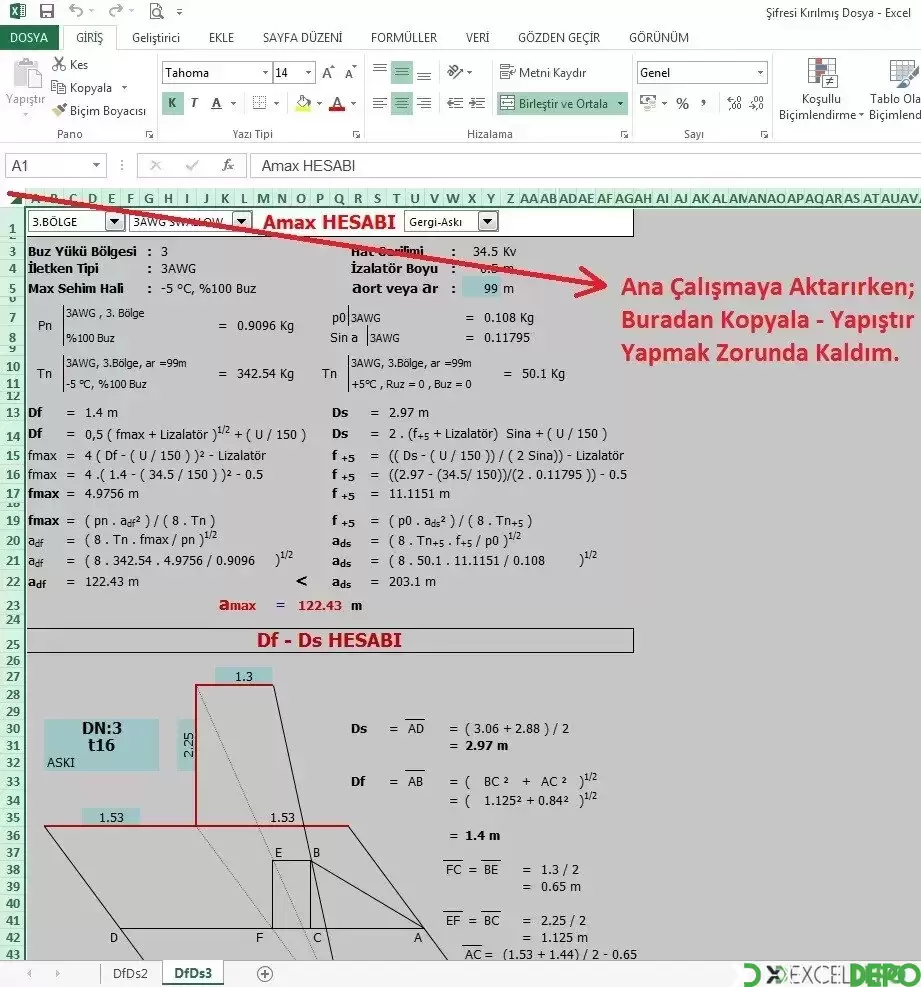The height and width of the screenshot is (987, 921).
Task: Click the Kes (cut) scissors icon
Action: 59,64
